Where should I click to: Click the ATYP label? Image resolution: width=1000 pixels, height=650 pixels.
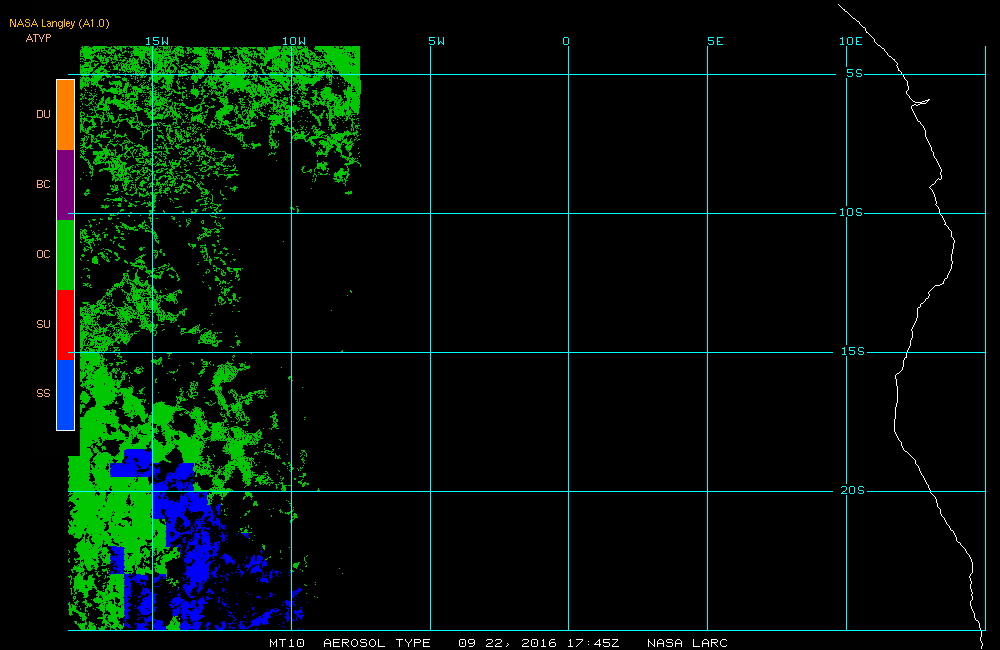coord(38,38)
